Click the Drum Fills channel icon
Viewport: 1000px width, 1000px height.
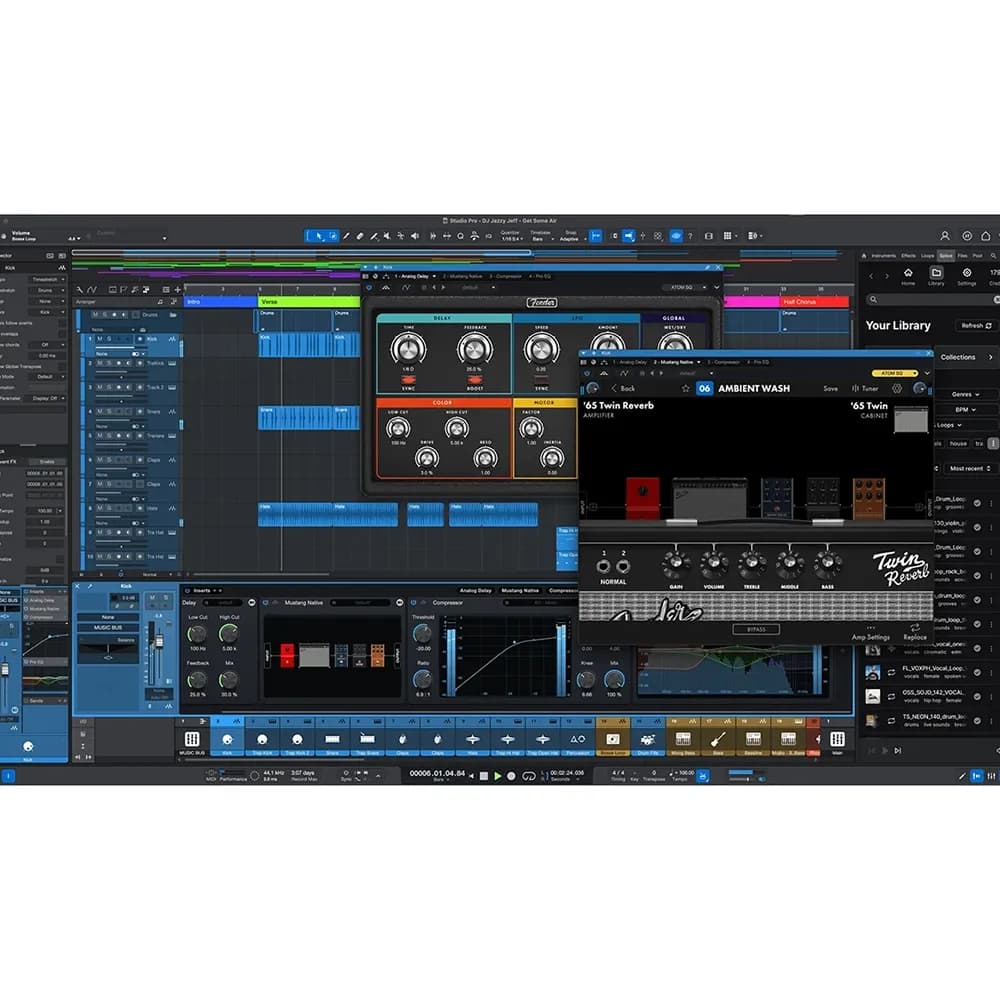[647, 739]
